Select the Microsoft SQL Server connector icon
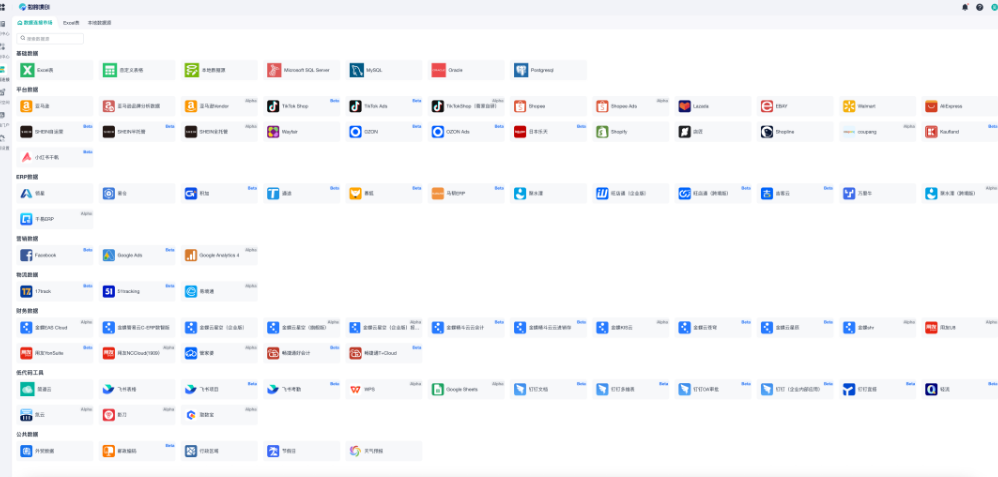 274,70
